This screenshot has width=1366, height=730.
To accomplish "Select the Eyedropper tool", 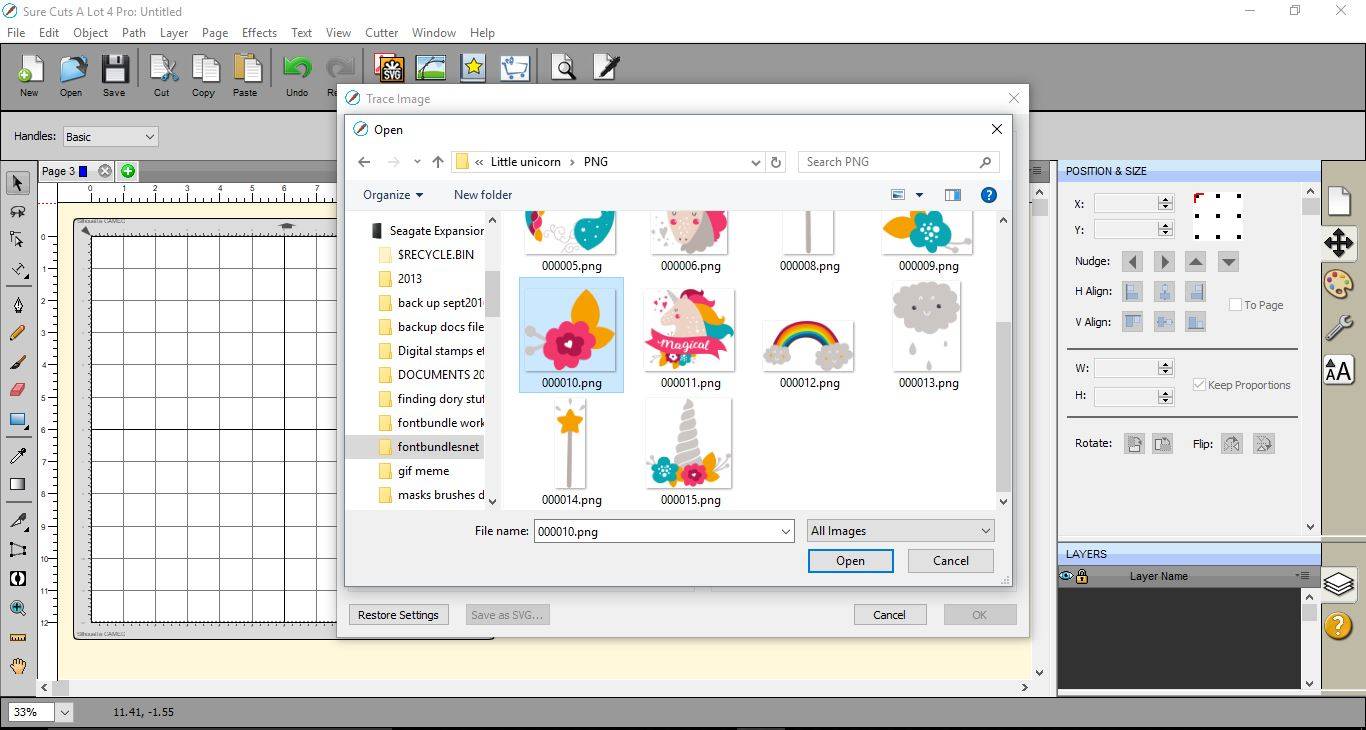I will coord(17,456).
